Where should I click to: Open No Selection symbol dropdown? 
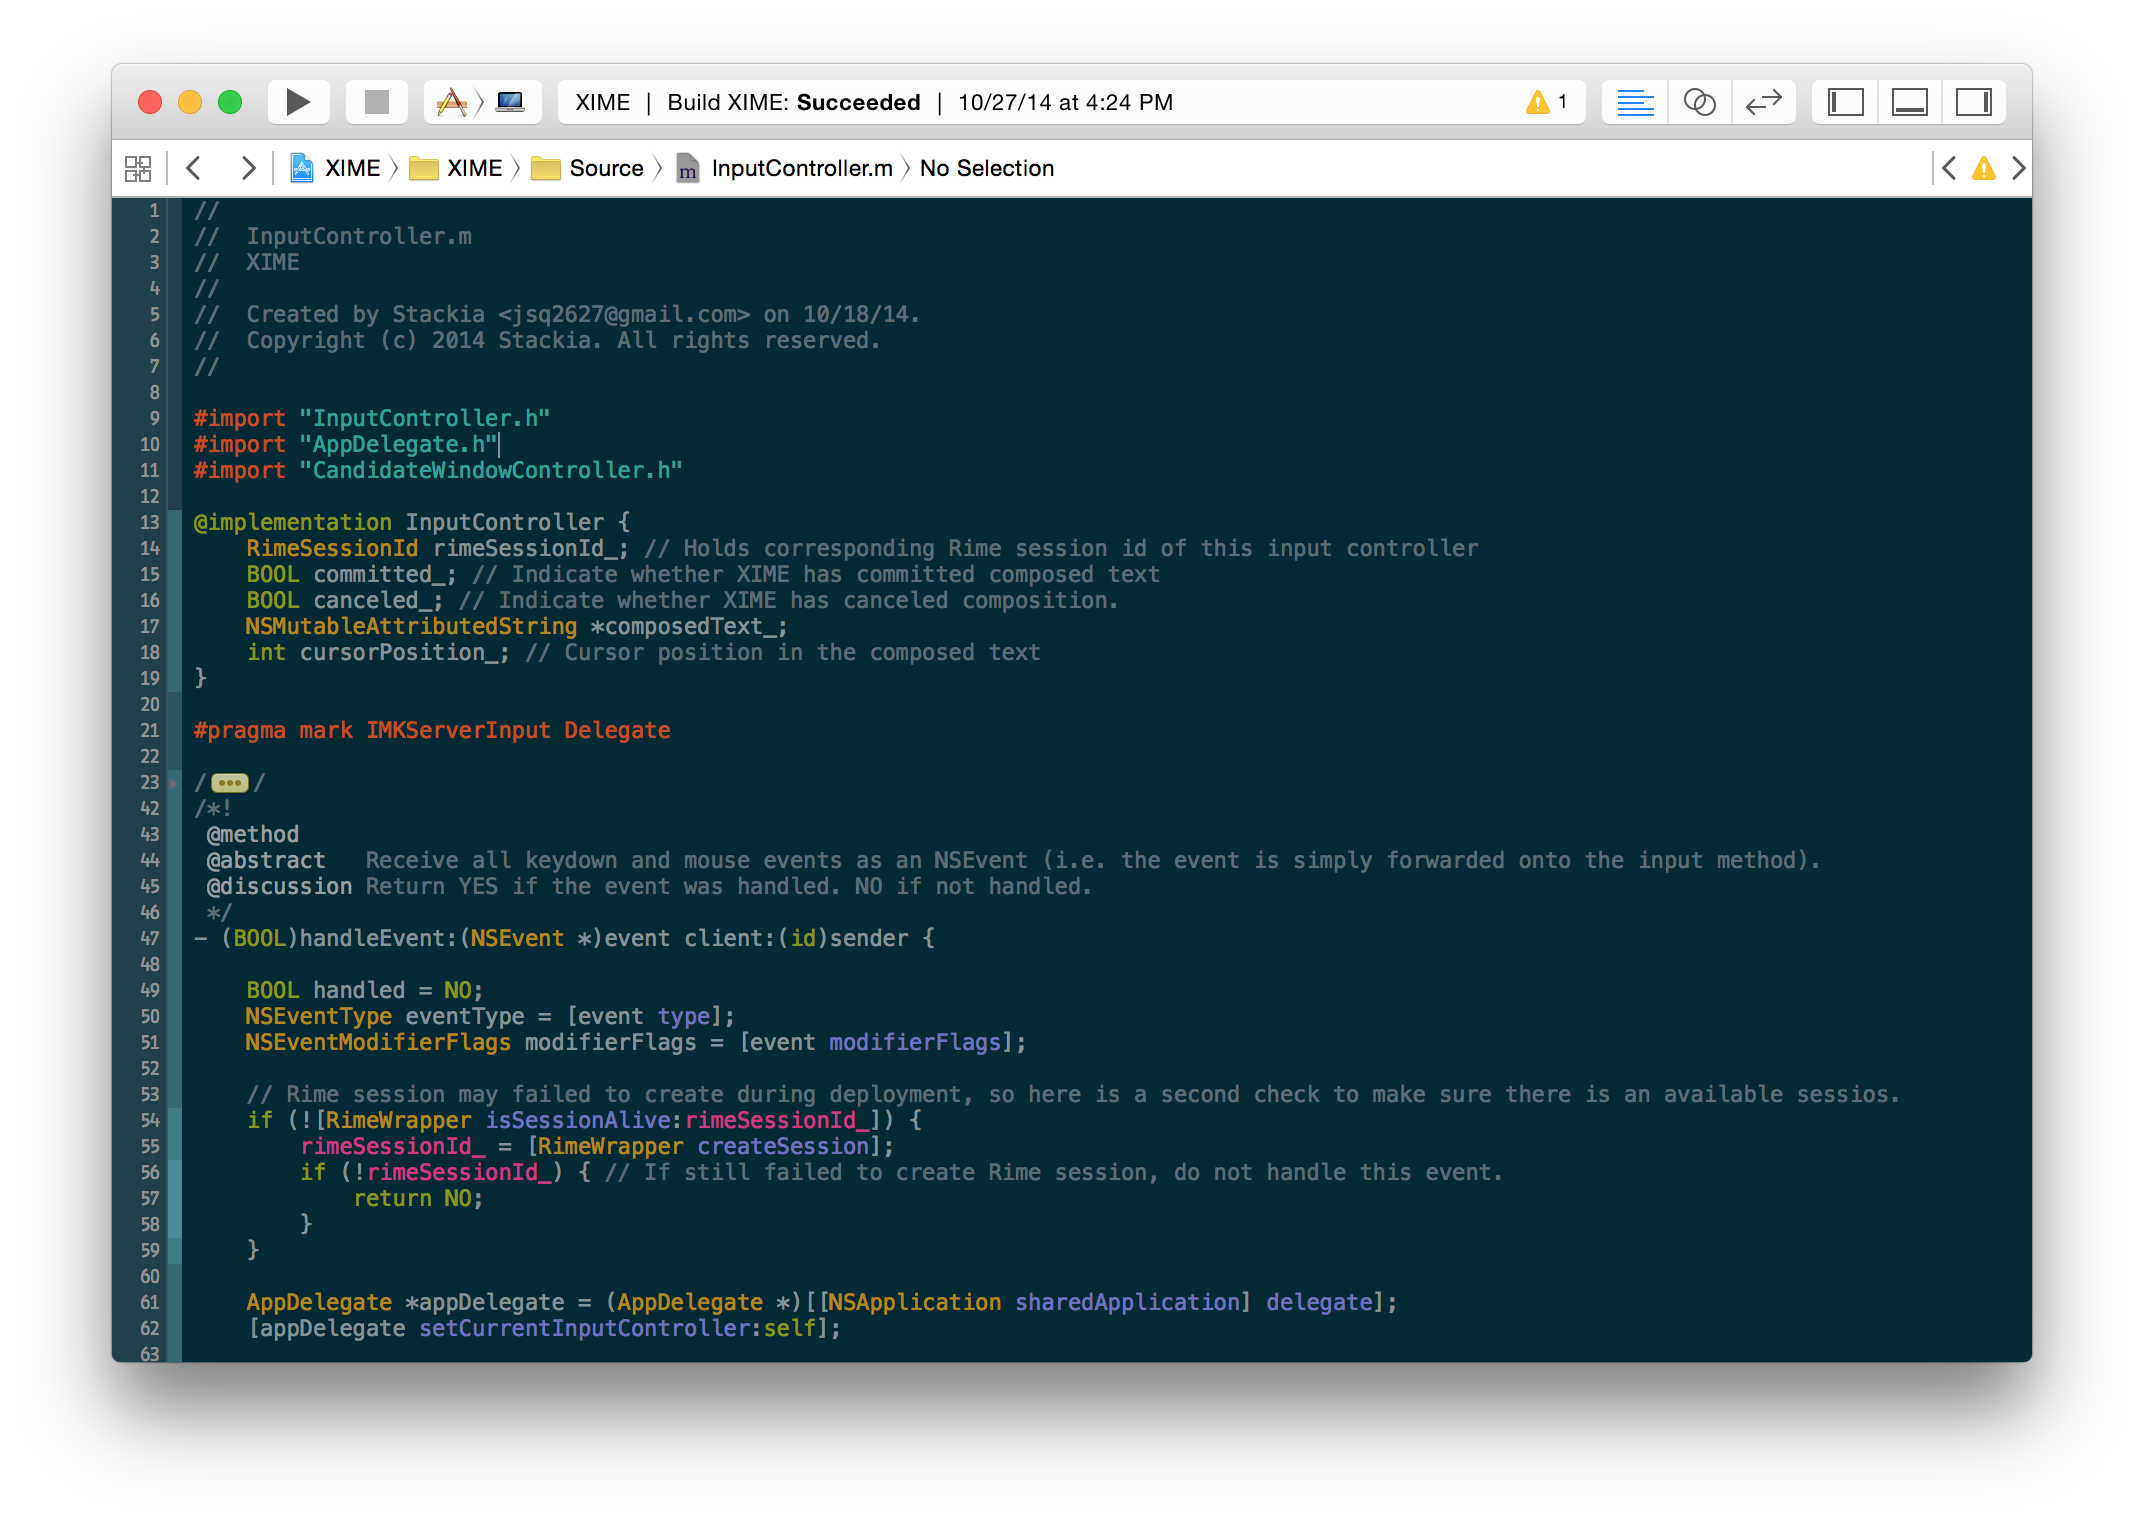point(986,168)
